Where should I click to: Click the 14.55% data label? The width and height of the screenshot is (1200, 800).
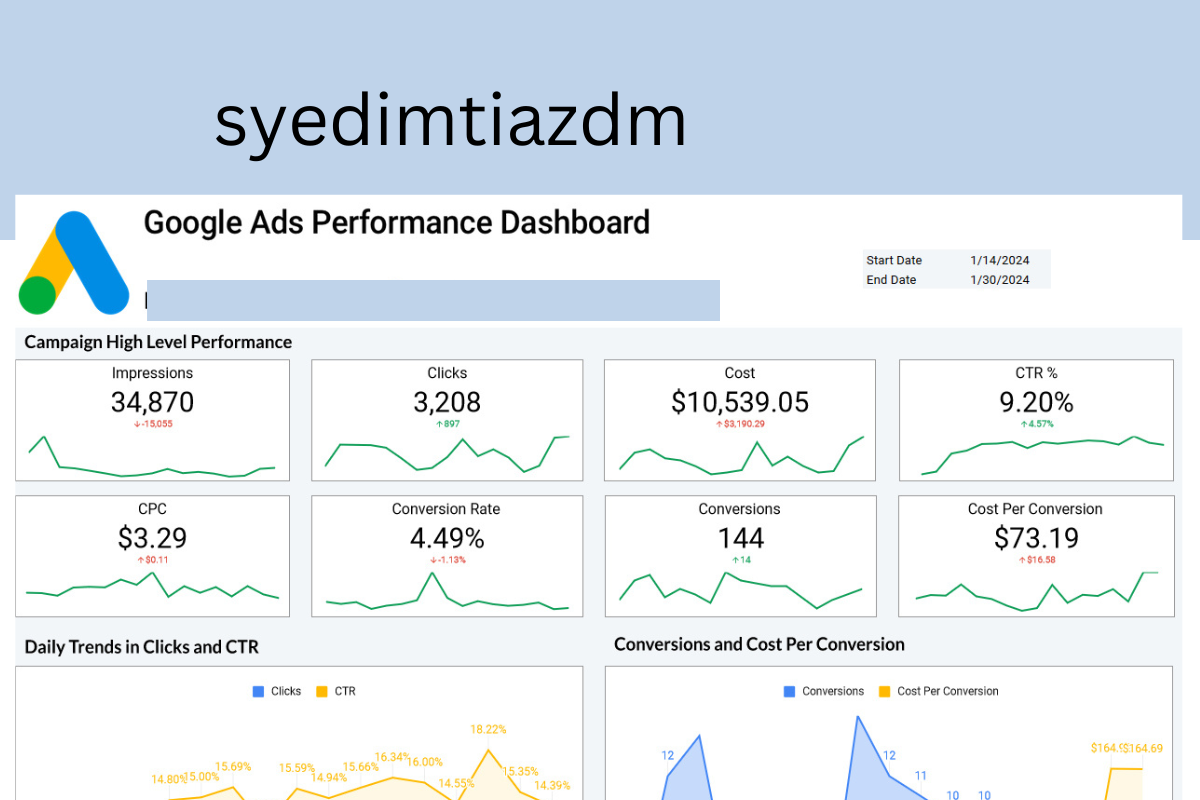456,783
